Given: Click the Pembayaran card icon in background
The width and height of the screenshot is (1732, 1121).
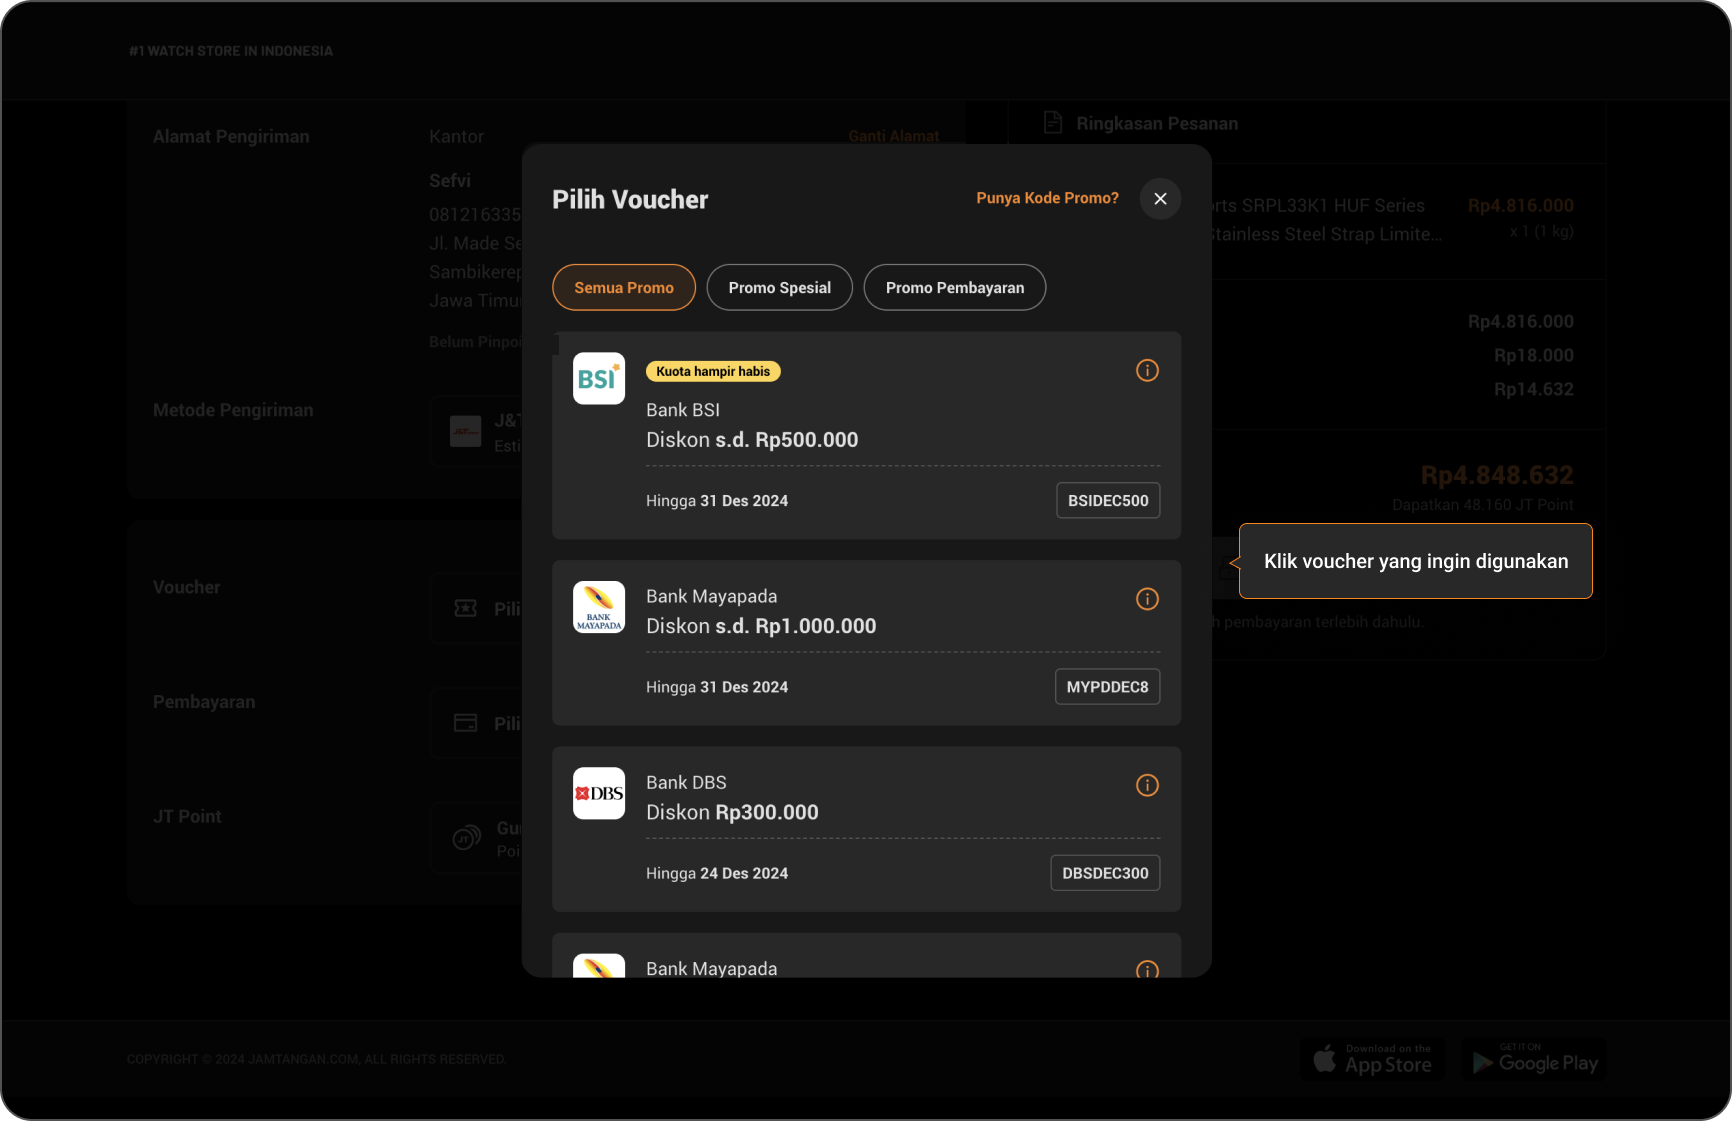Looking at the screenshot, I should click(x=466, y=723).
